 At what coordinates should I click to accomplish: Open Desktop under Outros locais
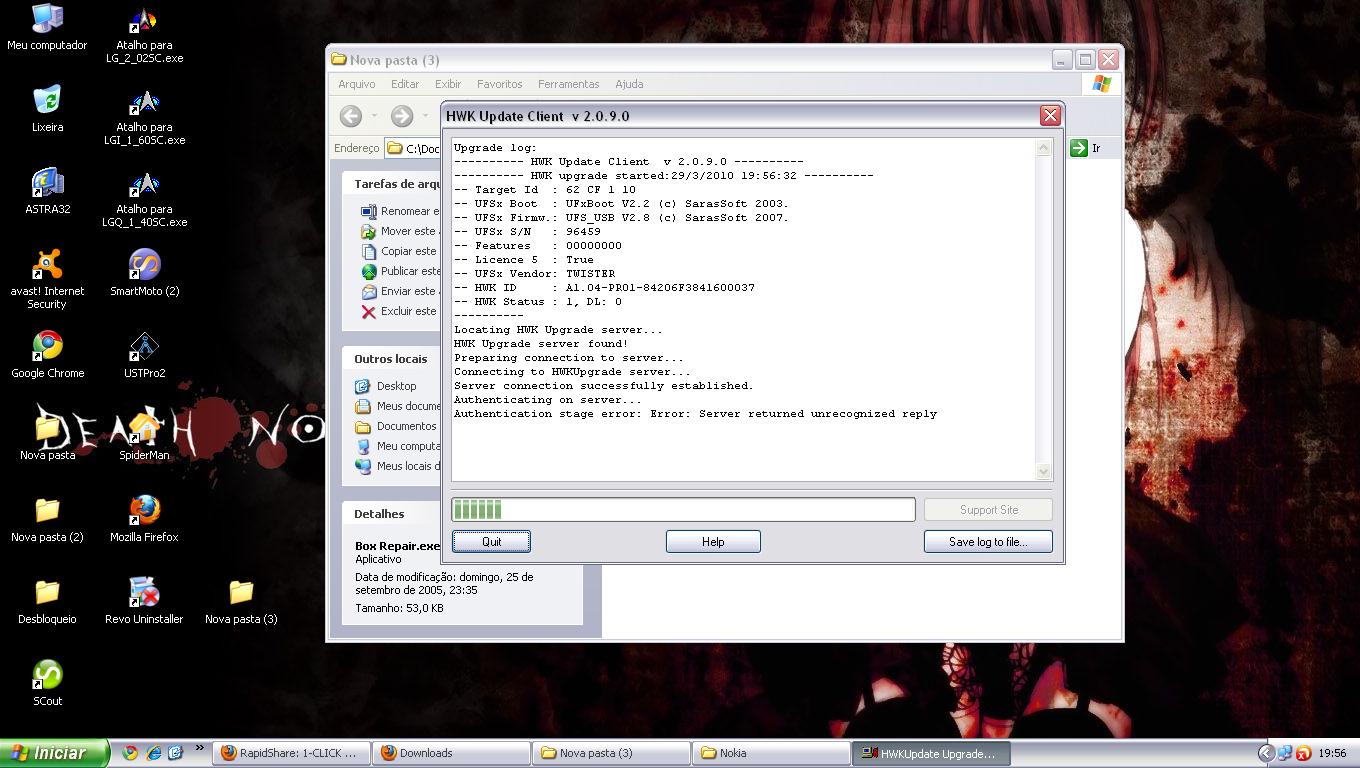386,386
